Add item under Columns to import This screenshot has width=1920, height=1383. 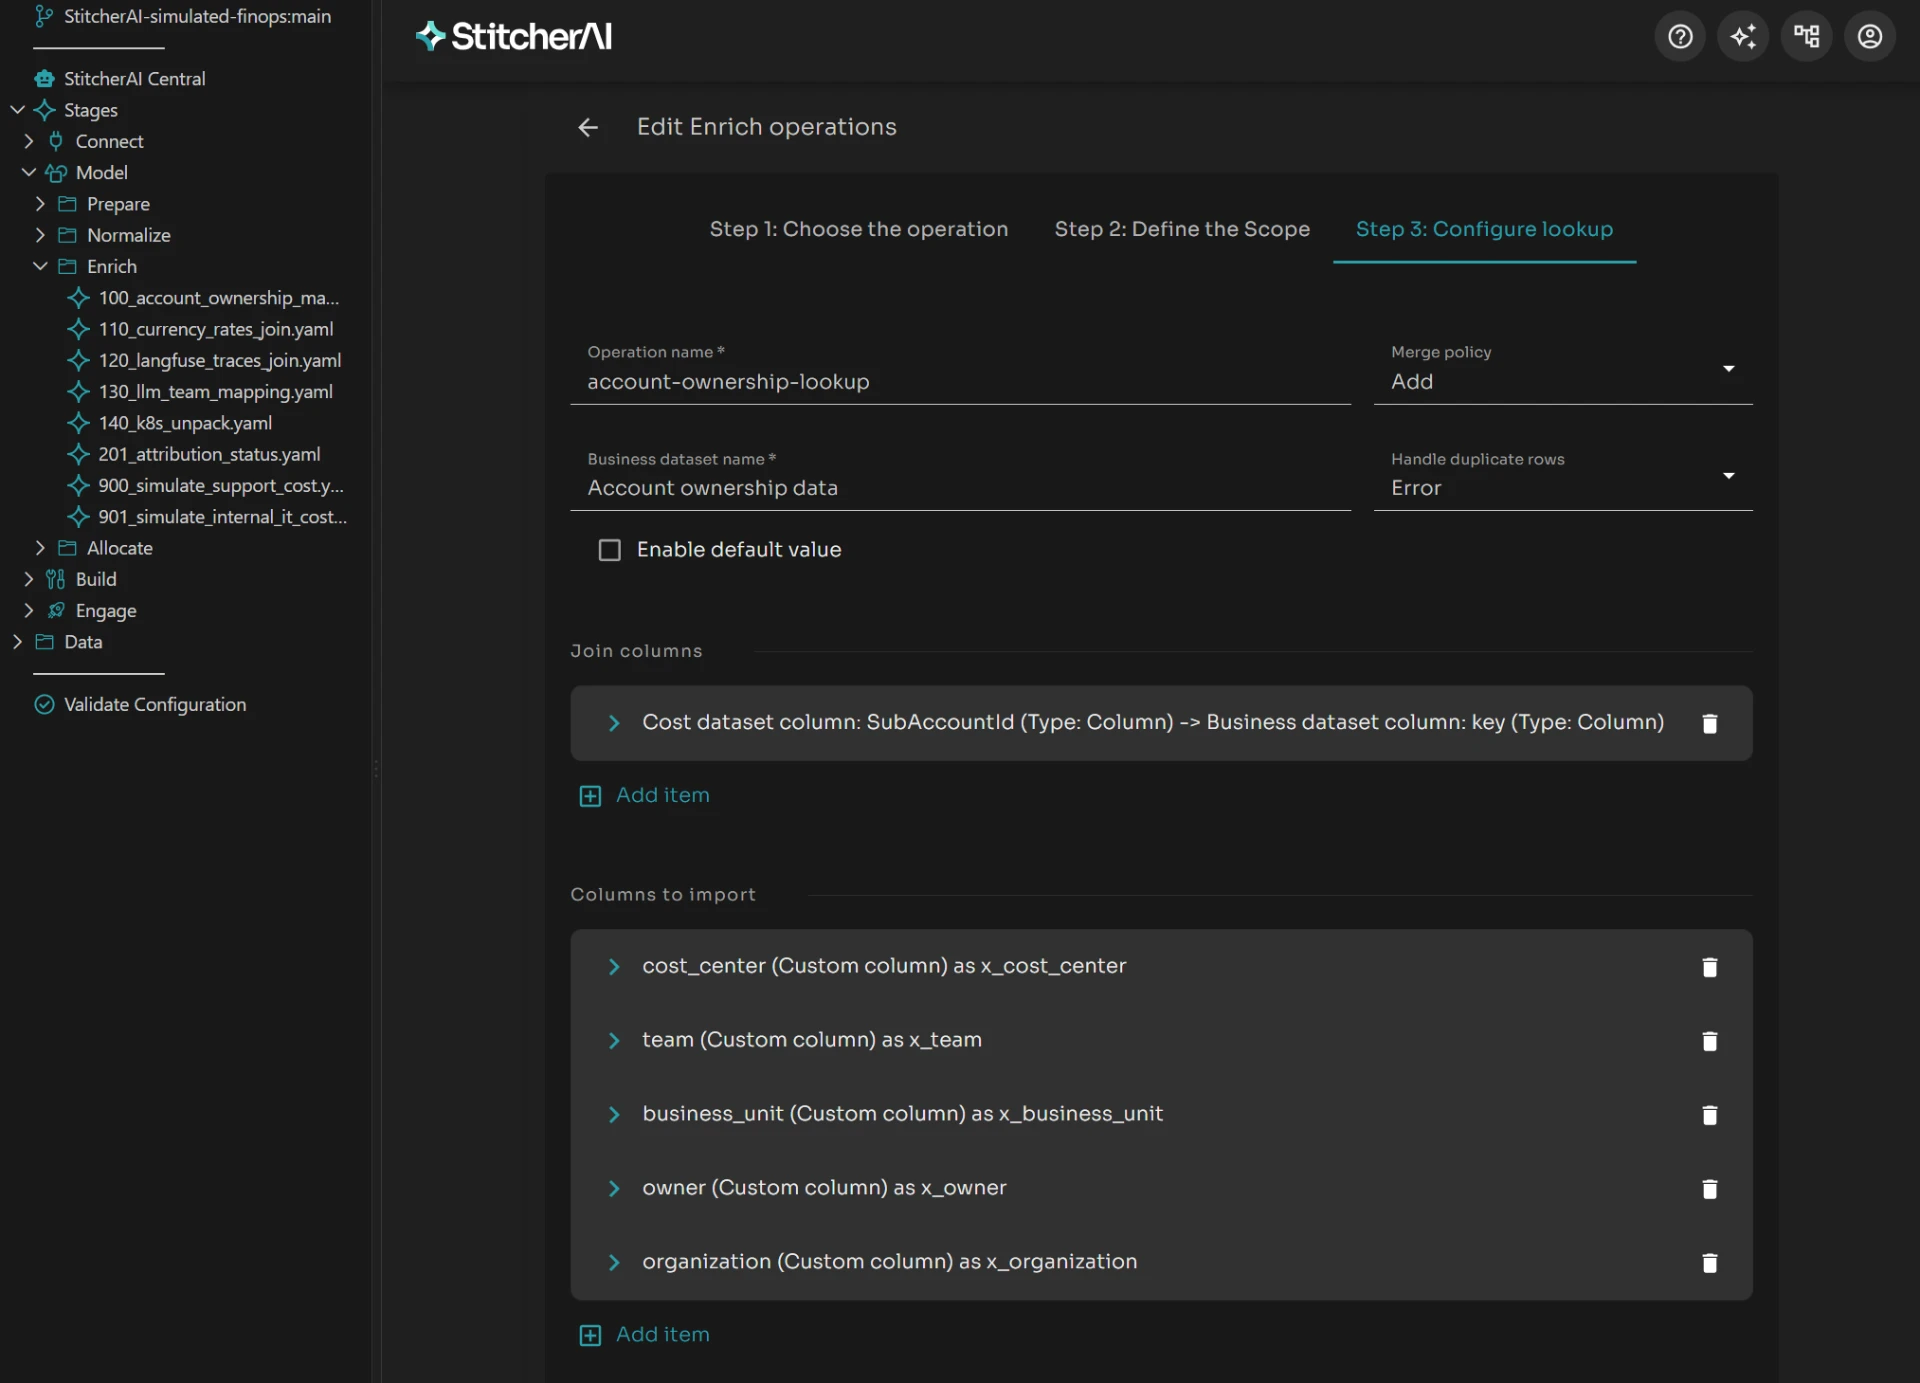coord(645,1336)
